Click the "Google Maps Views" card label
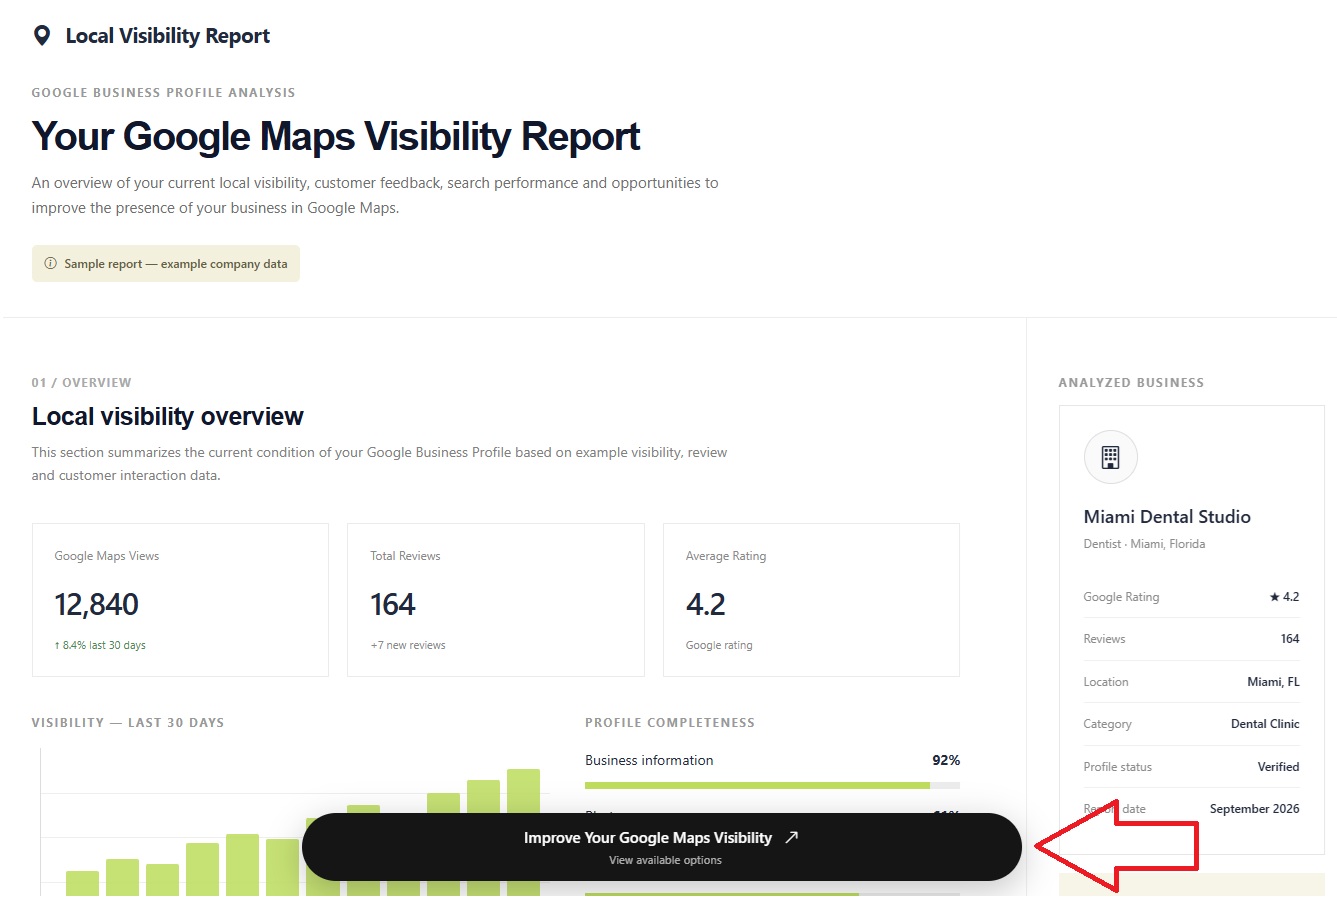 click(107, 556)
